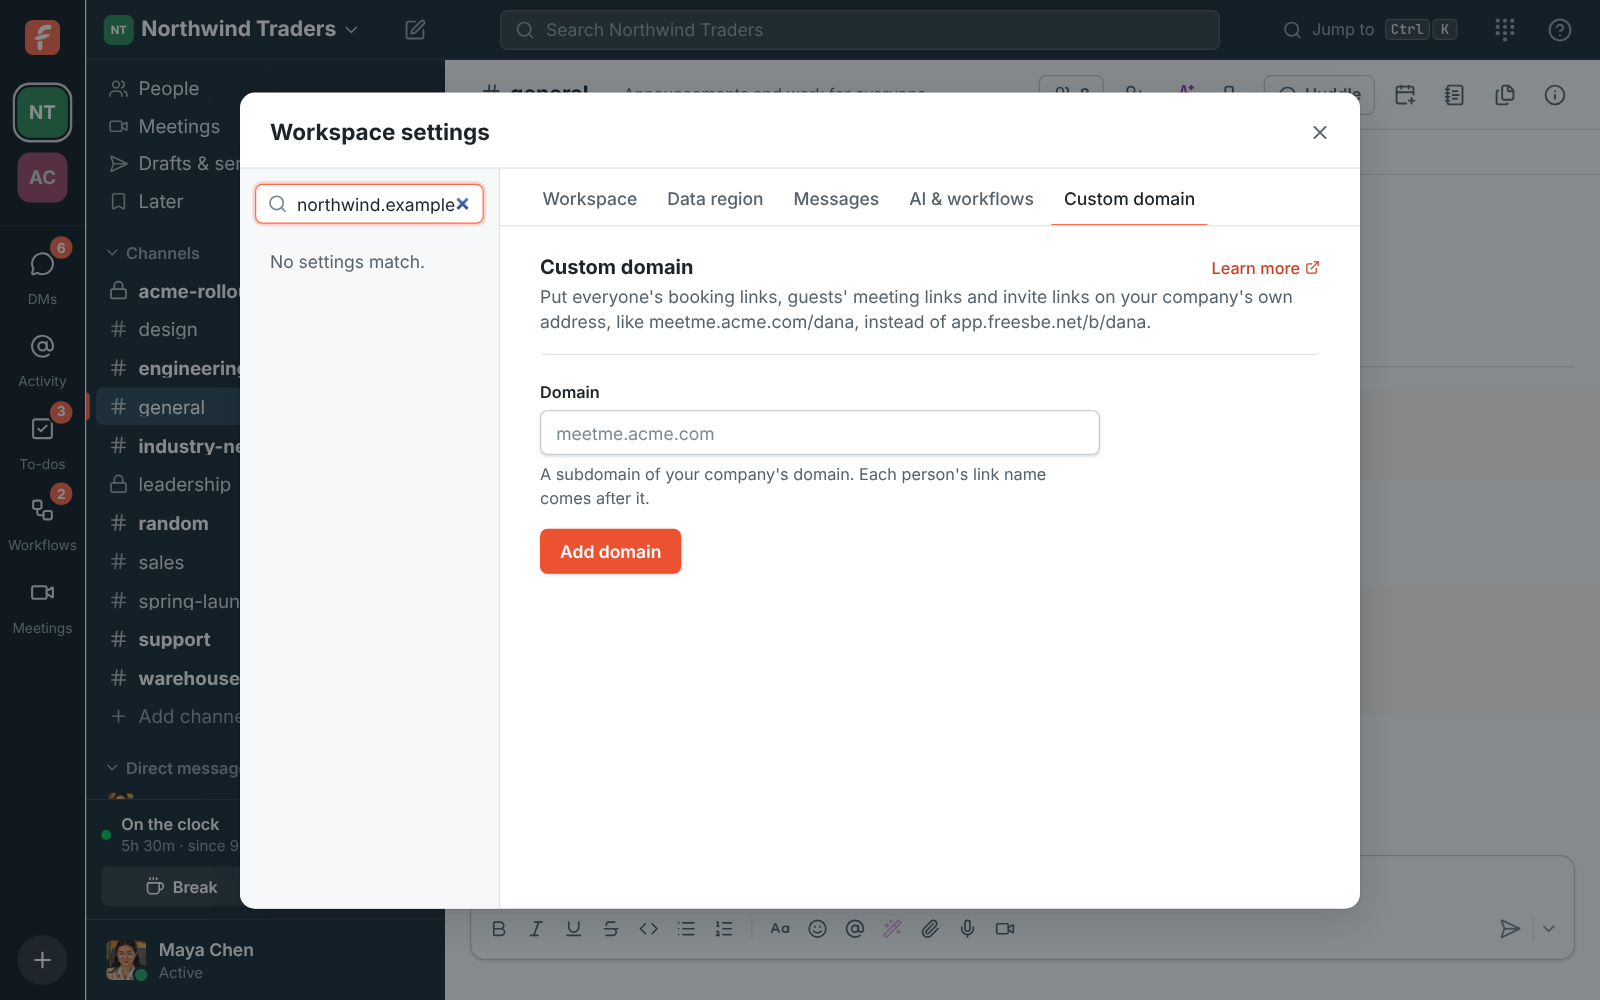Select the Custom domain tab

(1129, 199)
